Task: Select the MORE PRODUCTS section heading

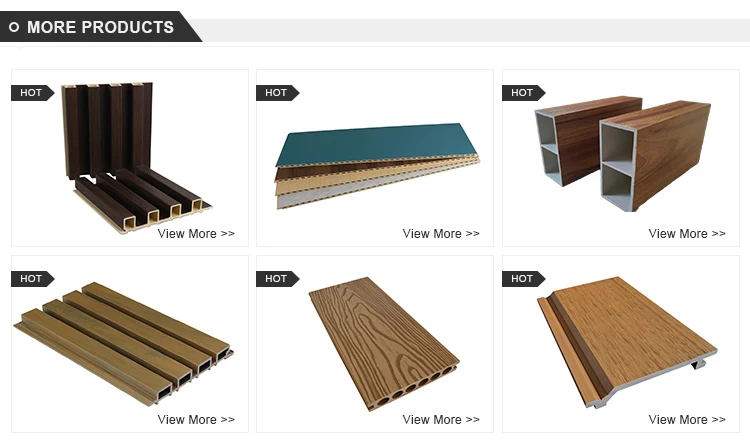Action: (100, 27)
